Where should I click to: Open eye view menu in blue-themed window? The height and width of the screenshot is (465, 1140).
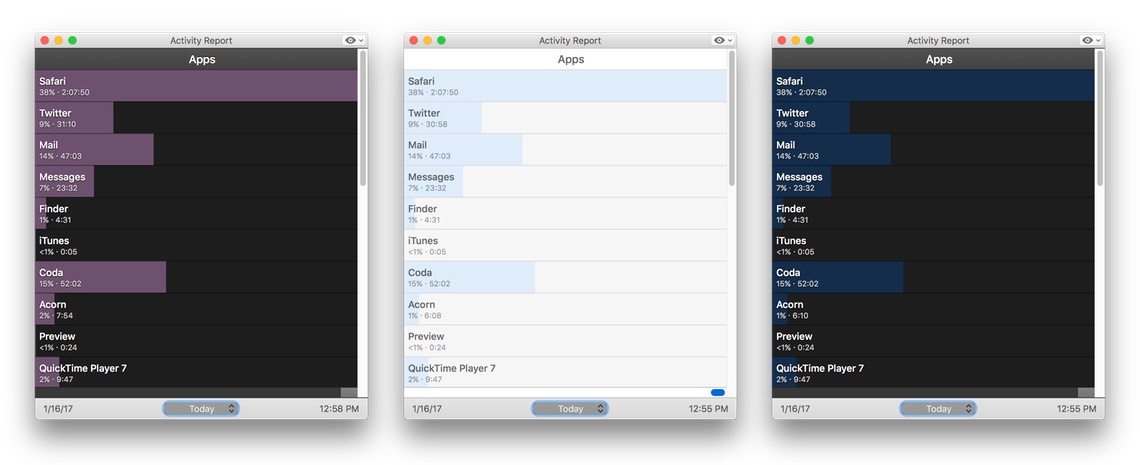(1091, 41)
